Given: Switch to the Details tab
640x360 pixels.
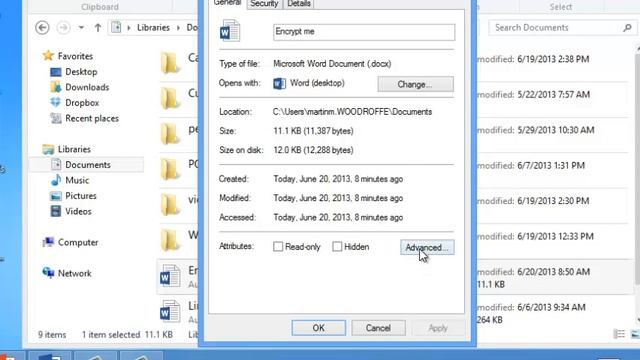Looking at the screenshot, I should [299, 4].
